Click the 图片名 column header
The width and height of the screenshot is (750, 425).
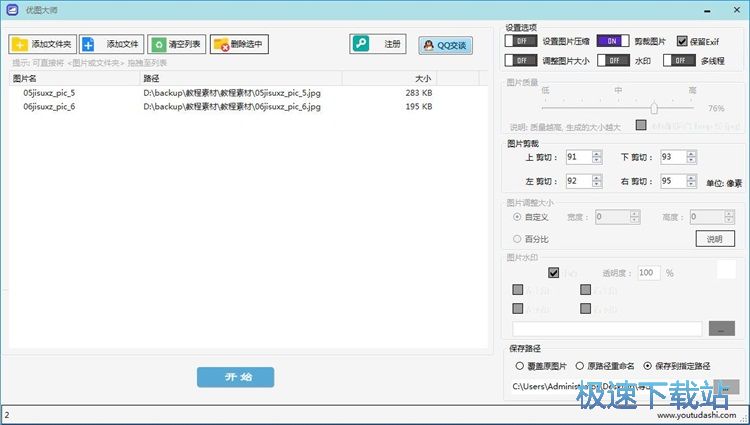click(74, 78)
